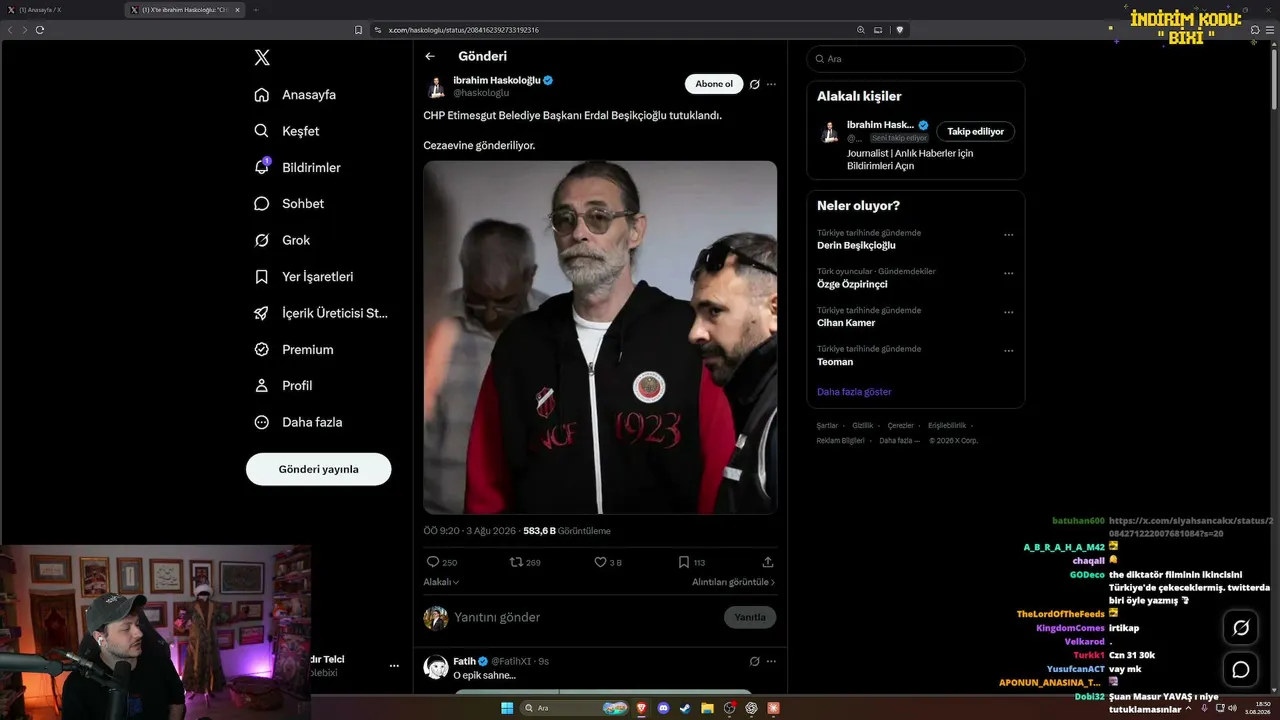1280x720 pixels.
Task: Open options for Cihan Kamer trend
Action: 1008,312
